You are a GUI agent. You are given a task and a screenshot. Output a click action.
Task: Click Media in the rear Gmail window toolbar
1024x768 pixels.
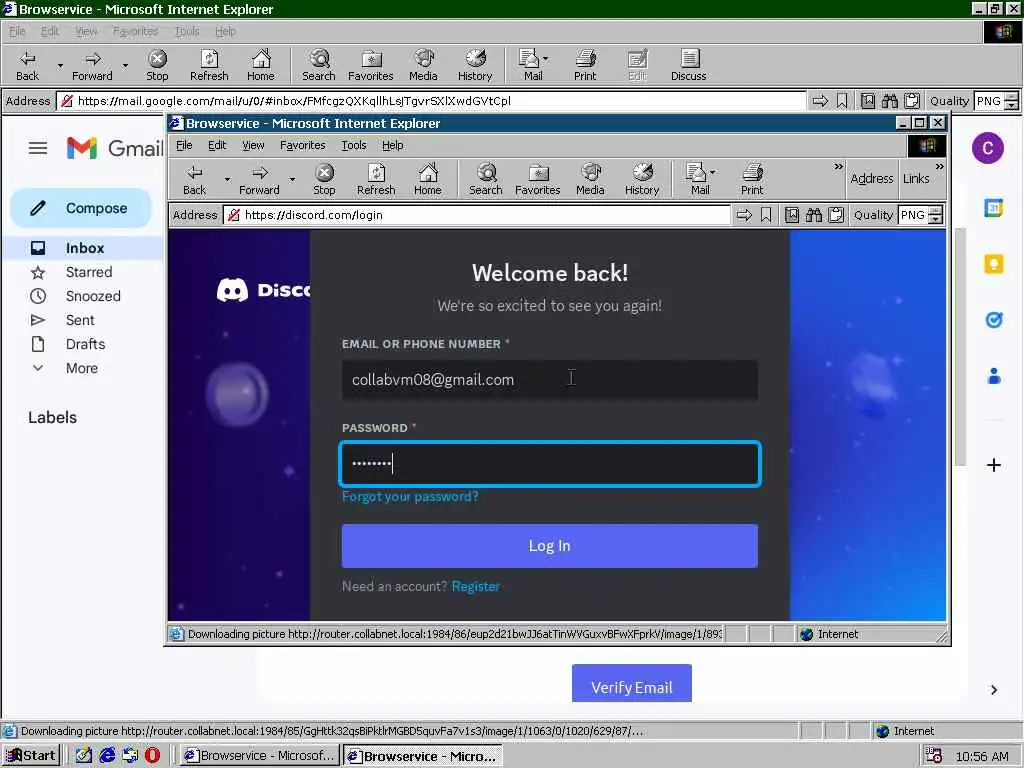[x=423, y=66]
